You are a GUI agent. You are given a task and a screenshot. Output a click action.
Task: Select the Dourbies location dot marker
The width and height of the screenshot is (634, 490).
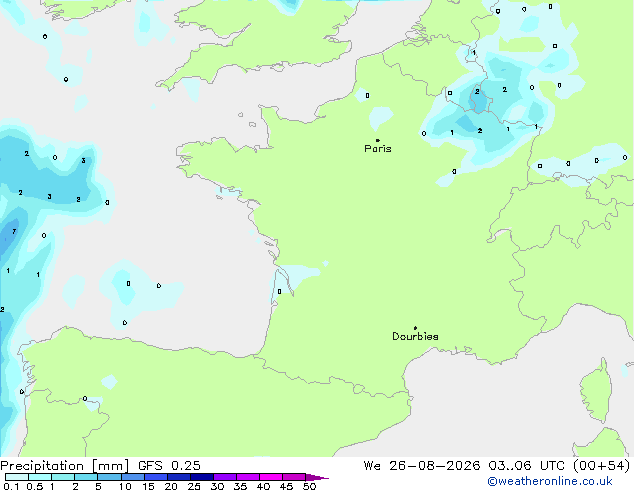[415, 328]
